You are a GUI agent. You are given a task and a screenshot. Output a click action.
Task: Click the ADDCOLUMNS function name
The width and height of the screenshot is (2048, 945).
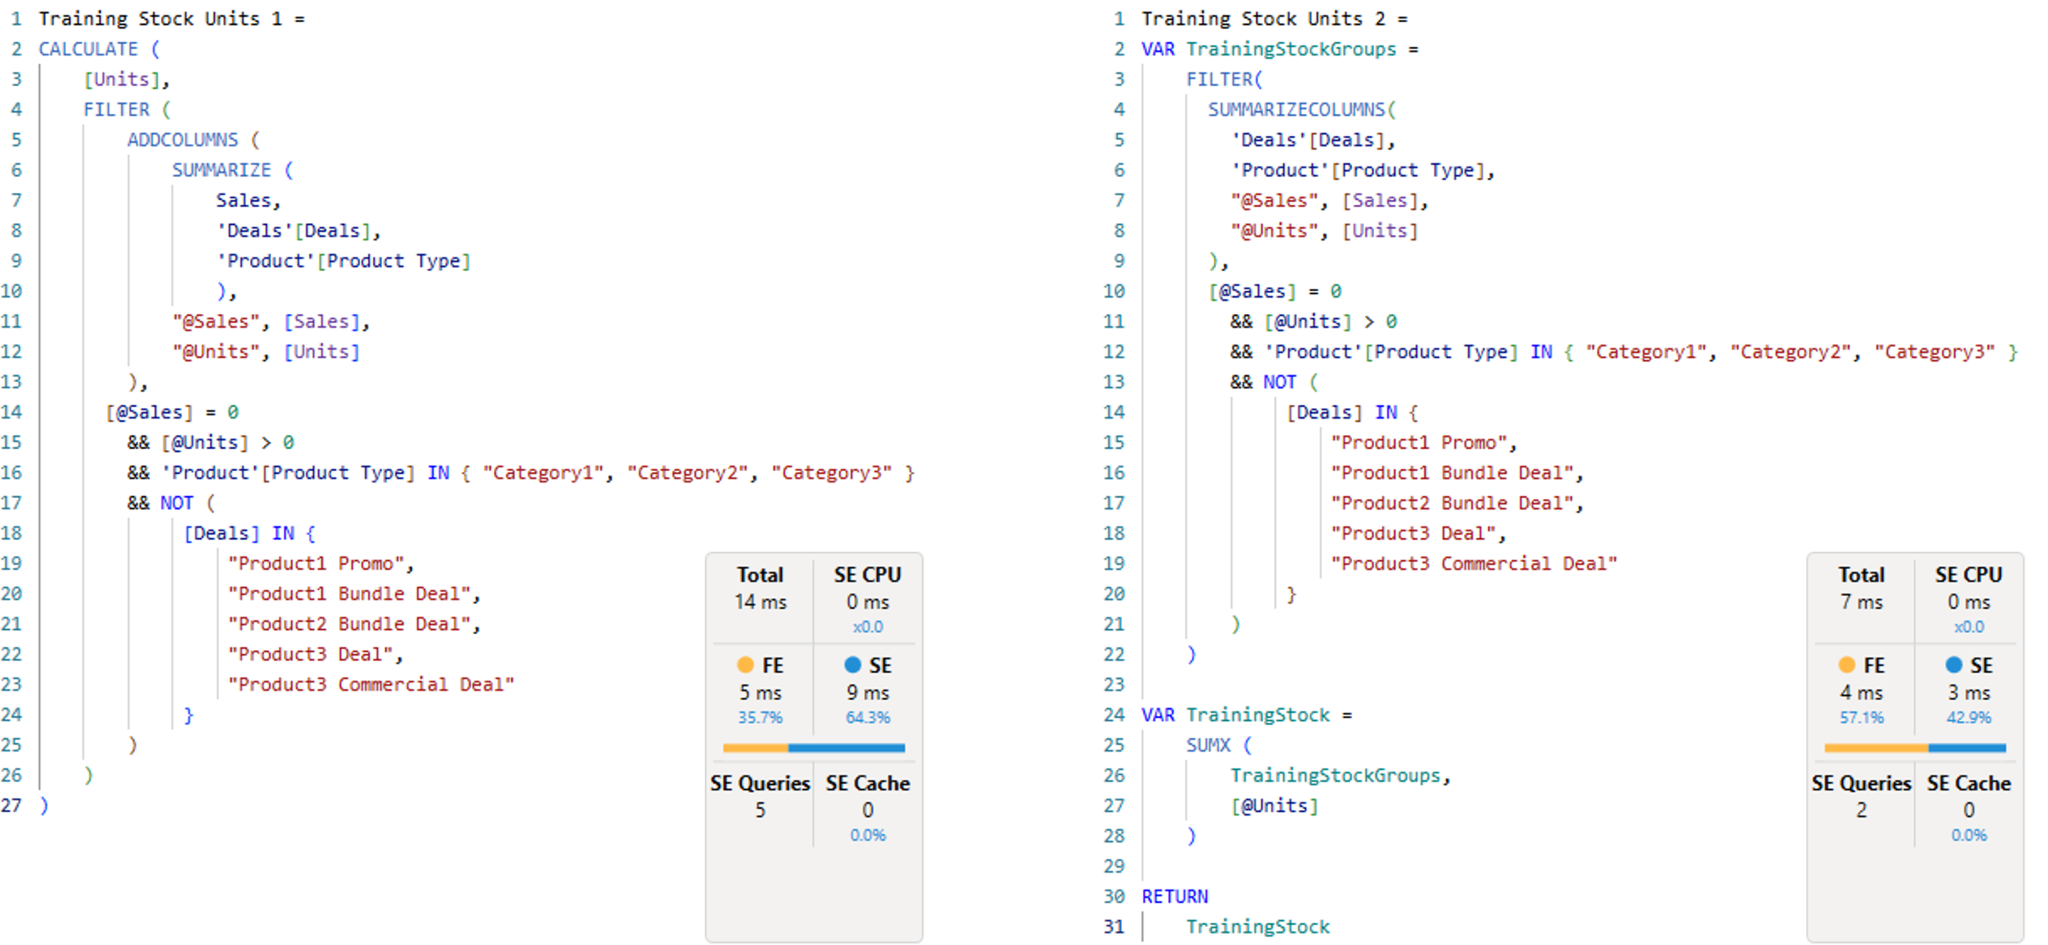point(182,140)
